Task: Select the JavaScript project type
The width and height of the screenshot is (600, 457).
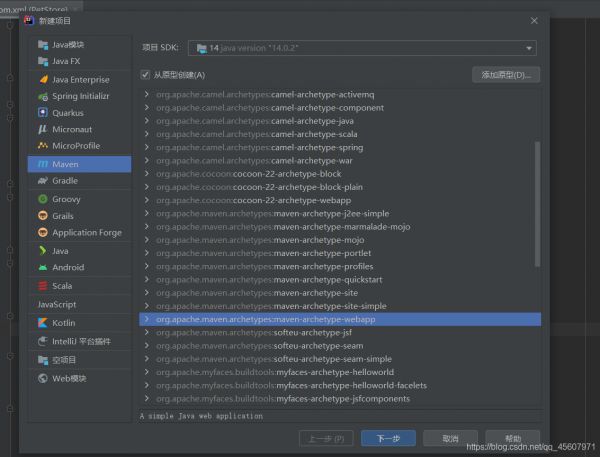Action: pyautogui.click(x=57, y=305)
